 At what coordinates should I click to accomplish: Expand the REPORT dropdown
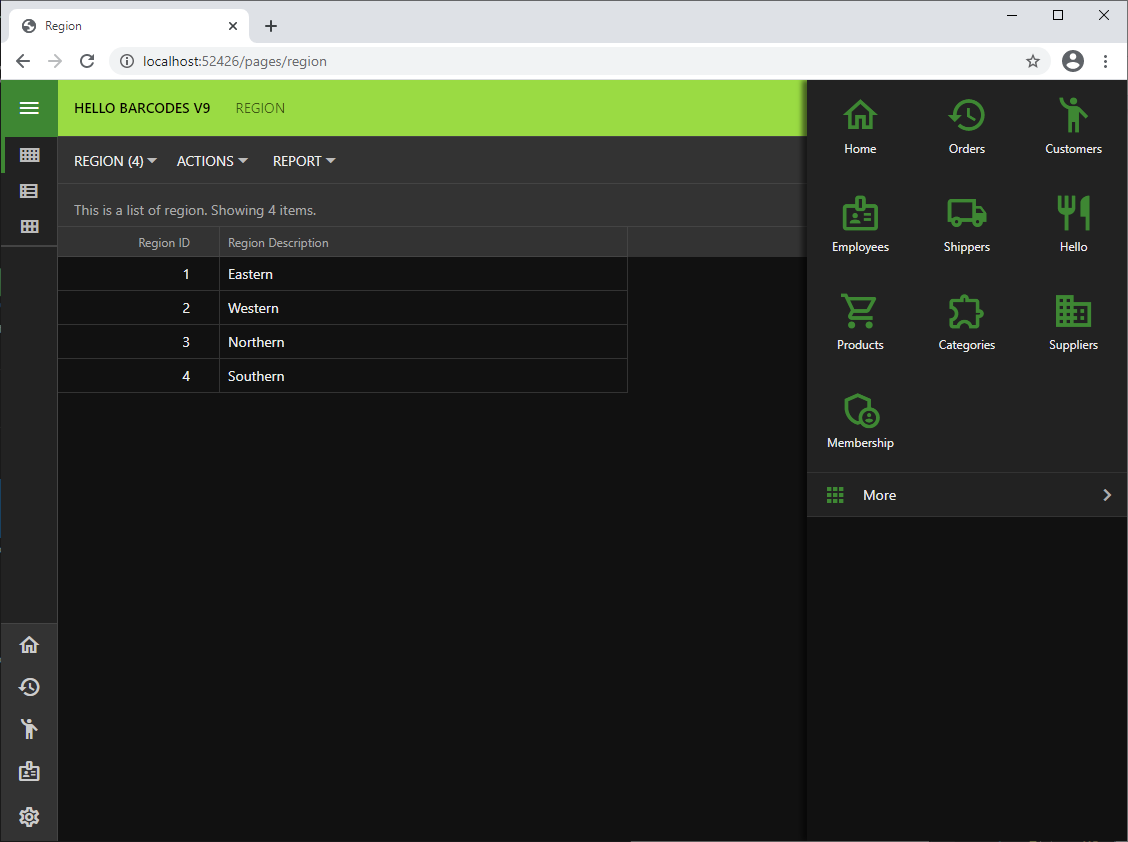pyautogui.click(x=304, y=161)
